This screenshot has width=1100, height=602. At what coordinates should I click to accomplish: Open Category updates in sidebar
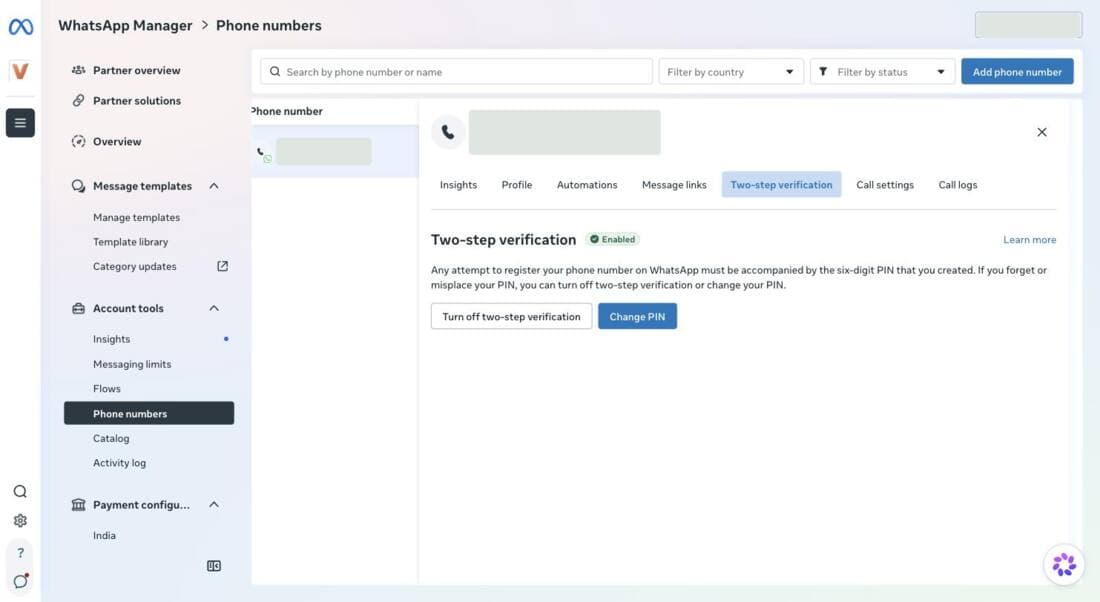click(x=135, y=267)
